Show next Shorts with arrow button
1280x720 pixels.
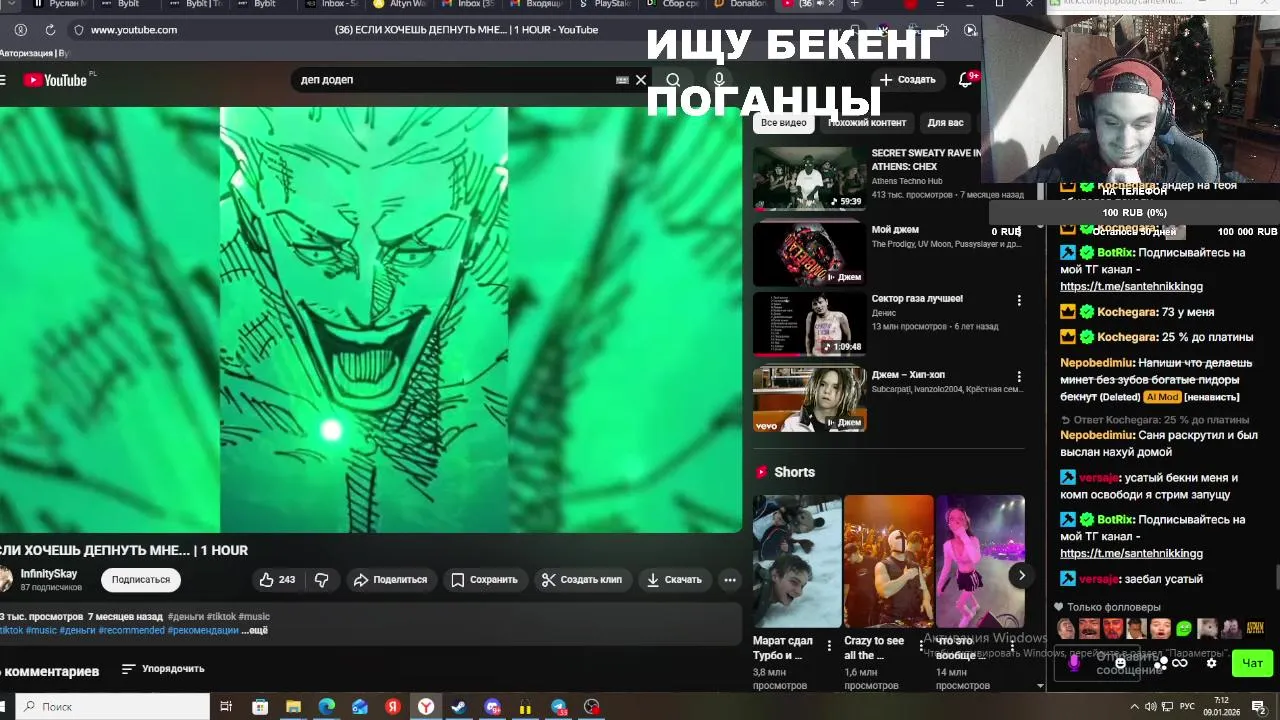1021,575
